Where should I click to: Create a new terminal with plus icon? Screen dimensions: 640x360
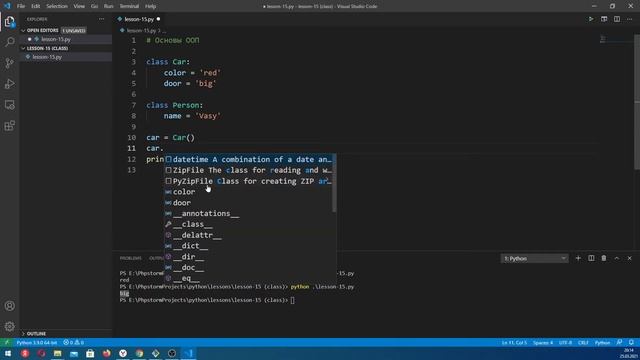(578, 258)
